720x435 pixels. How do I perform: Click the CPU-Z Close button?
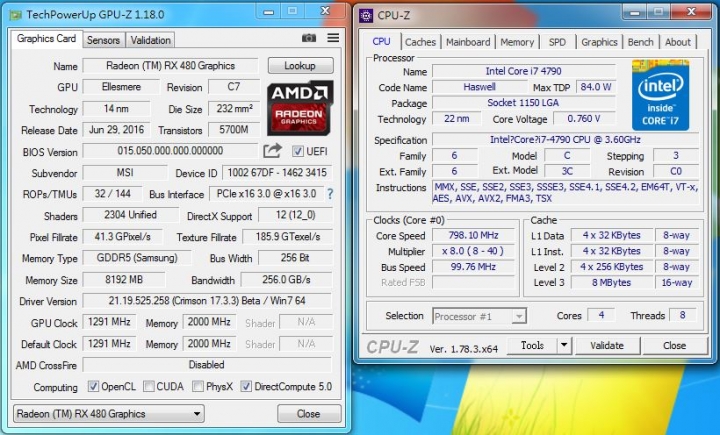click(x=675, y=345)
